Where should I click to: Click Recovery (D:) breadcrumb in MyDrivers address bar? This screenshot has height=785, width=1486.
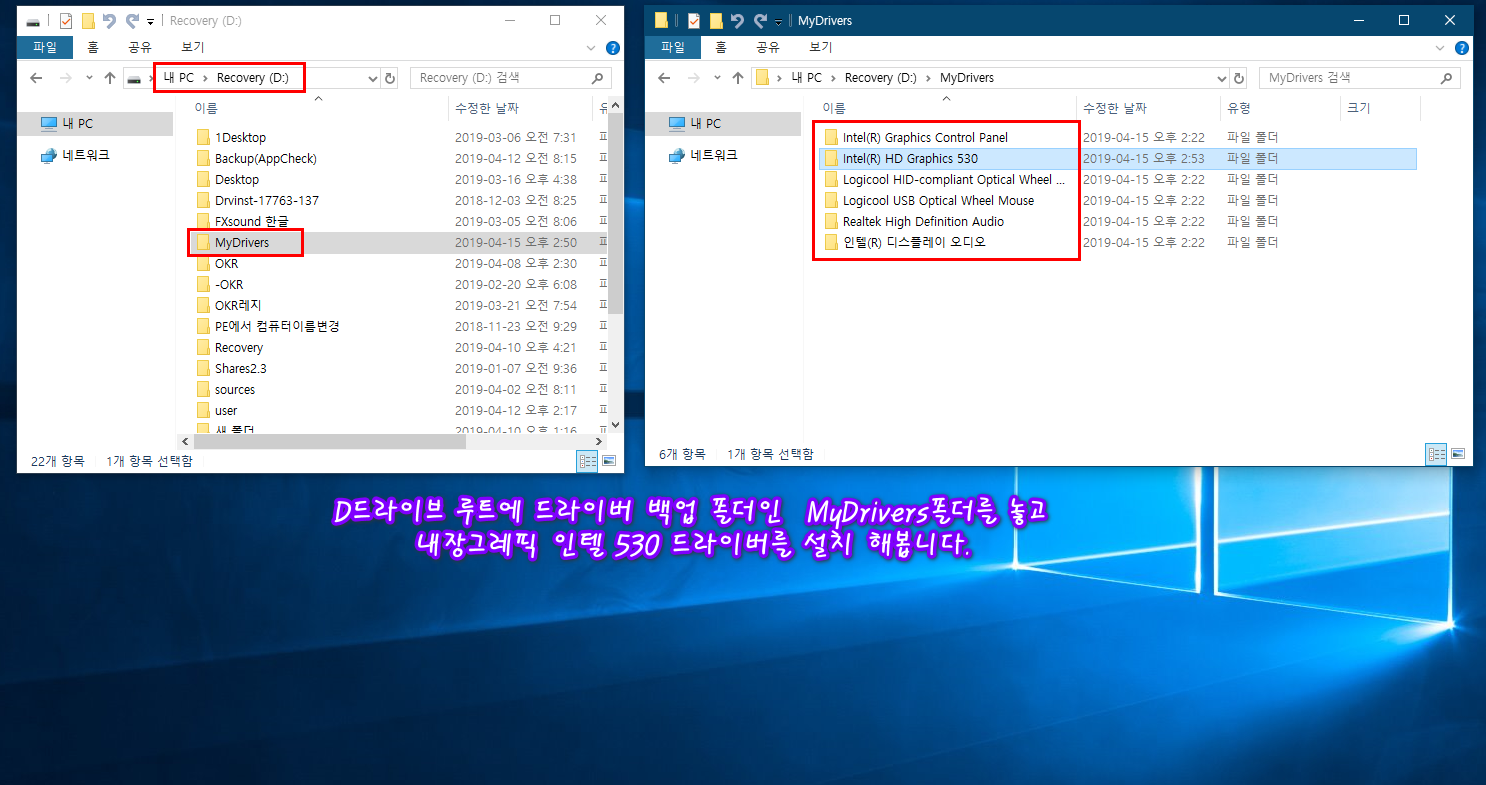tap(881, 78)
